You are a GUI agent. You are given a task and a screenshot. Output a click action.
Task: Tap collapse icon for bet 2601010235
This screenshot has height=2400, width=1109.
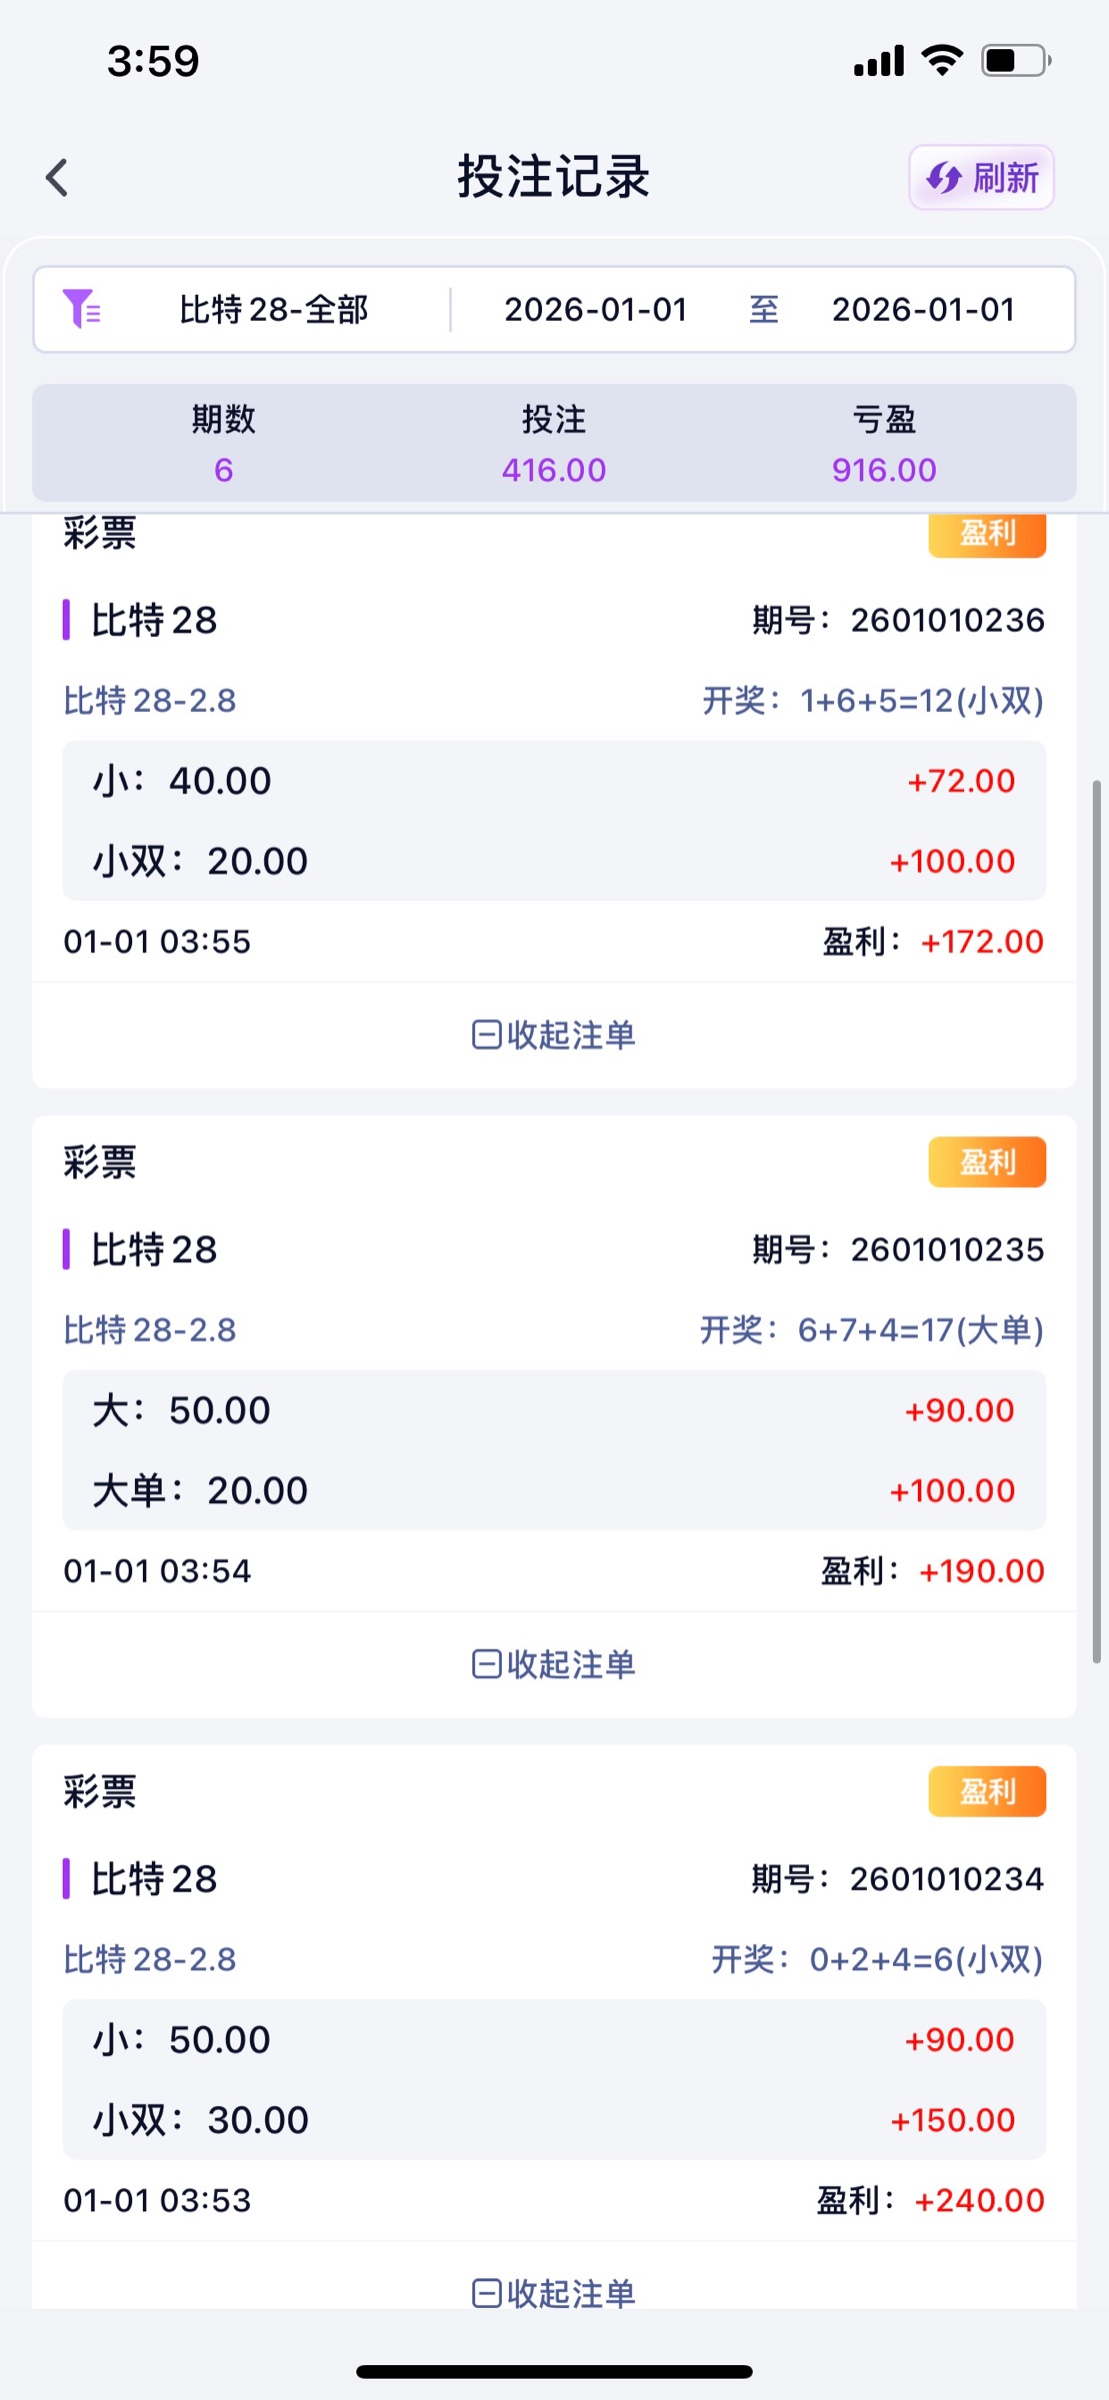pos(487,1664)
